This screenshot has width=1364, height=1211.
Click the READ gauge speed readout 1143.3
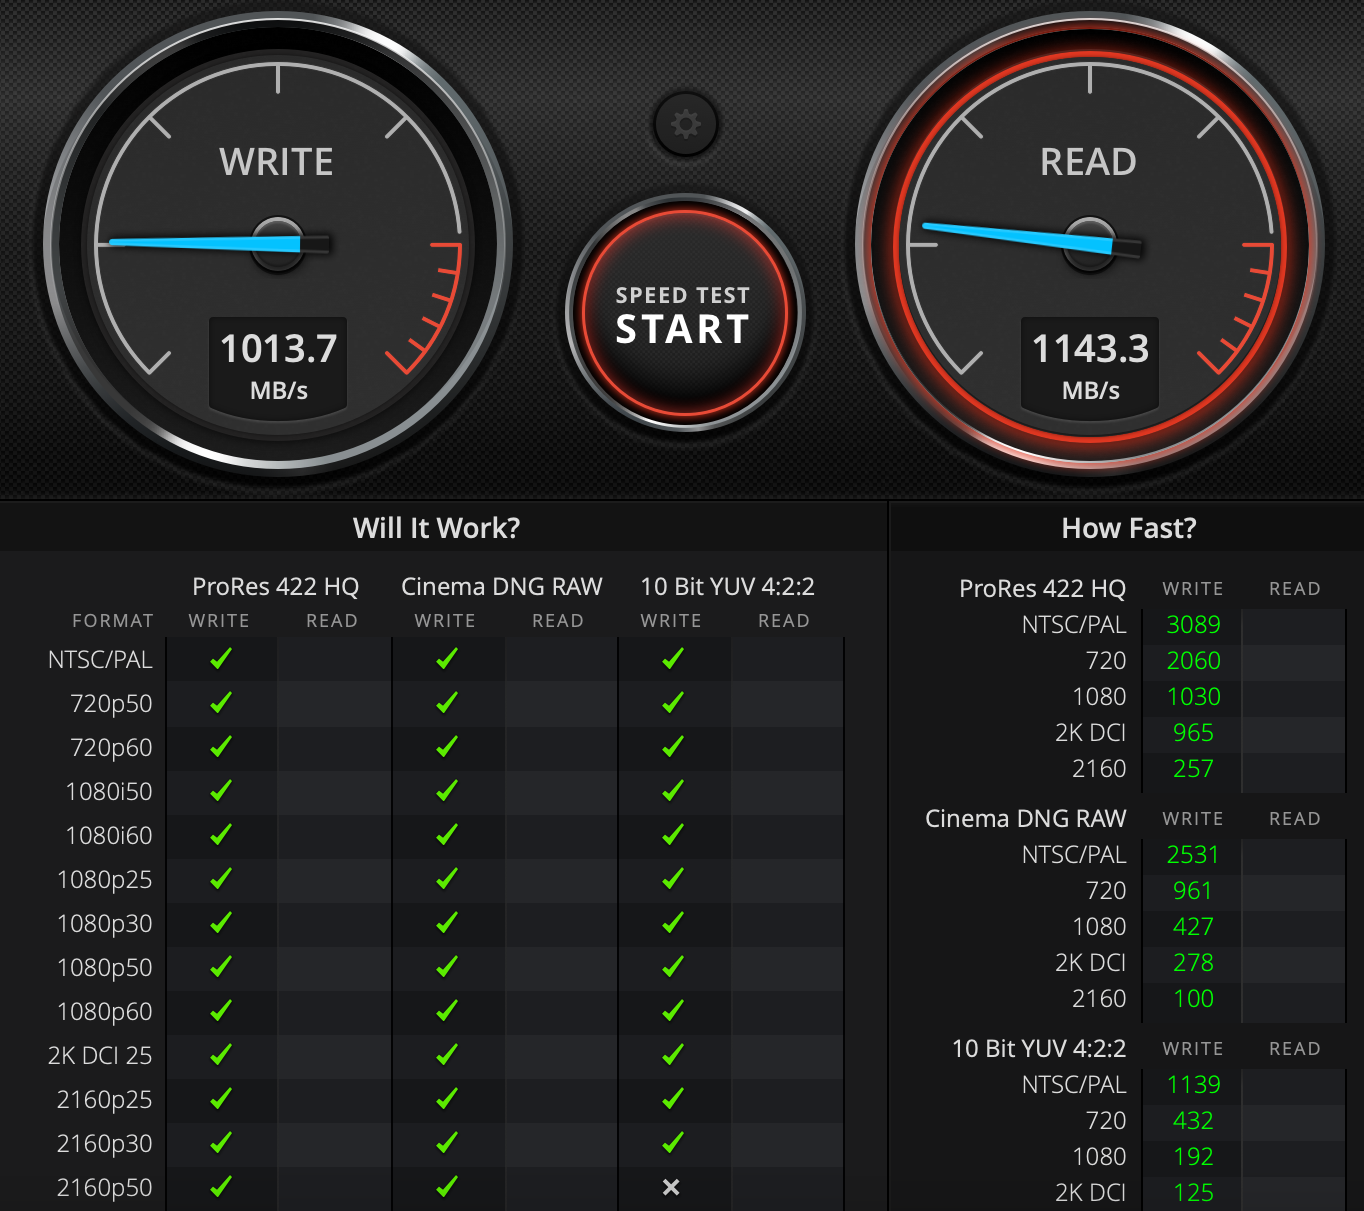click(1090, 349)
